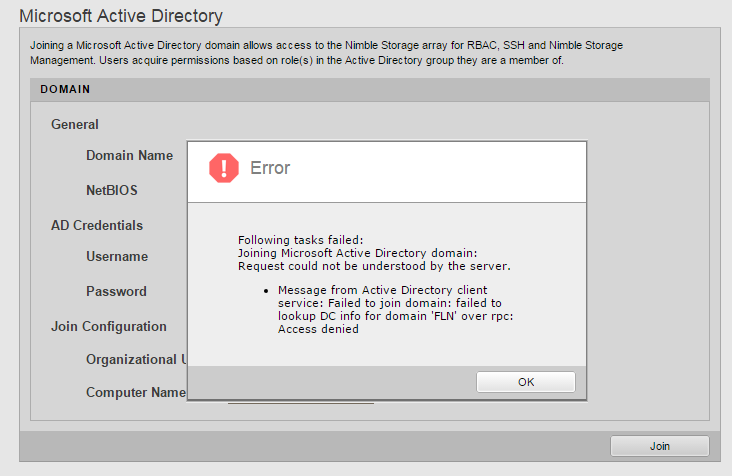Click the 'Microsoft Active Directory' page heading
732x476 pixels.
(121, 16)
